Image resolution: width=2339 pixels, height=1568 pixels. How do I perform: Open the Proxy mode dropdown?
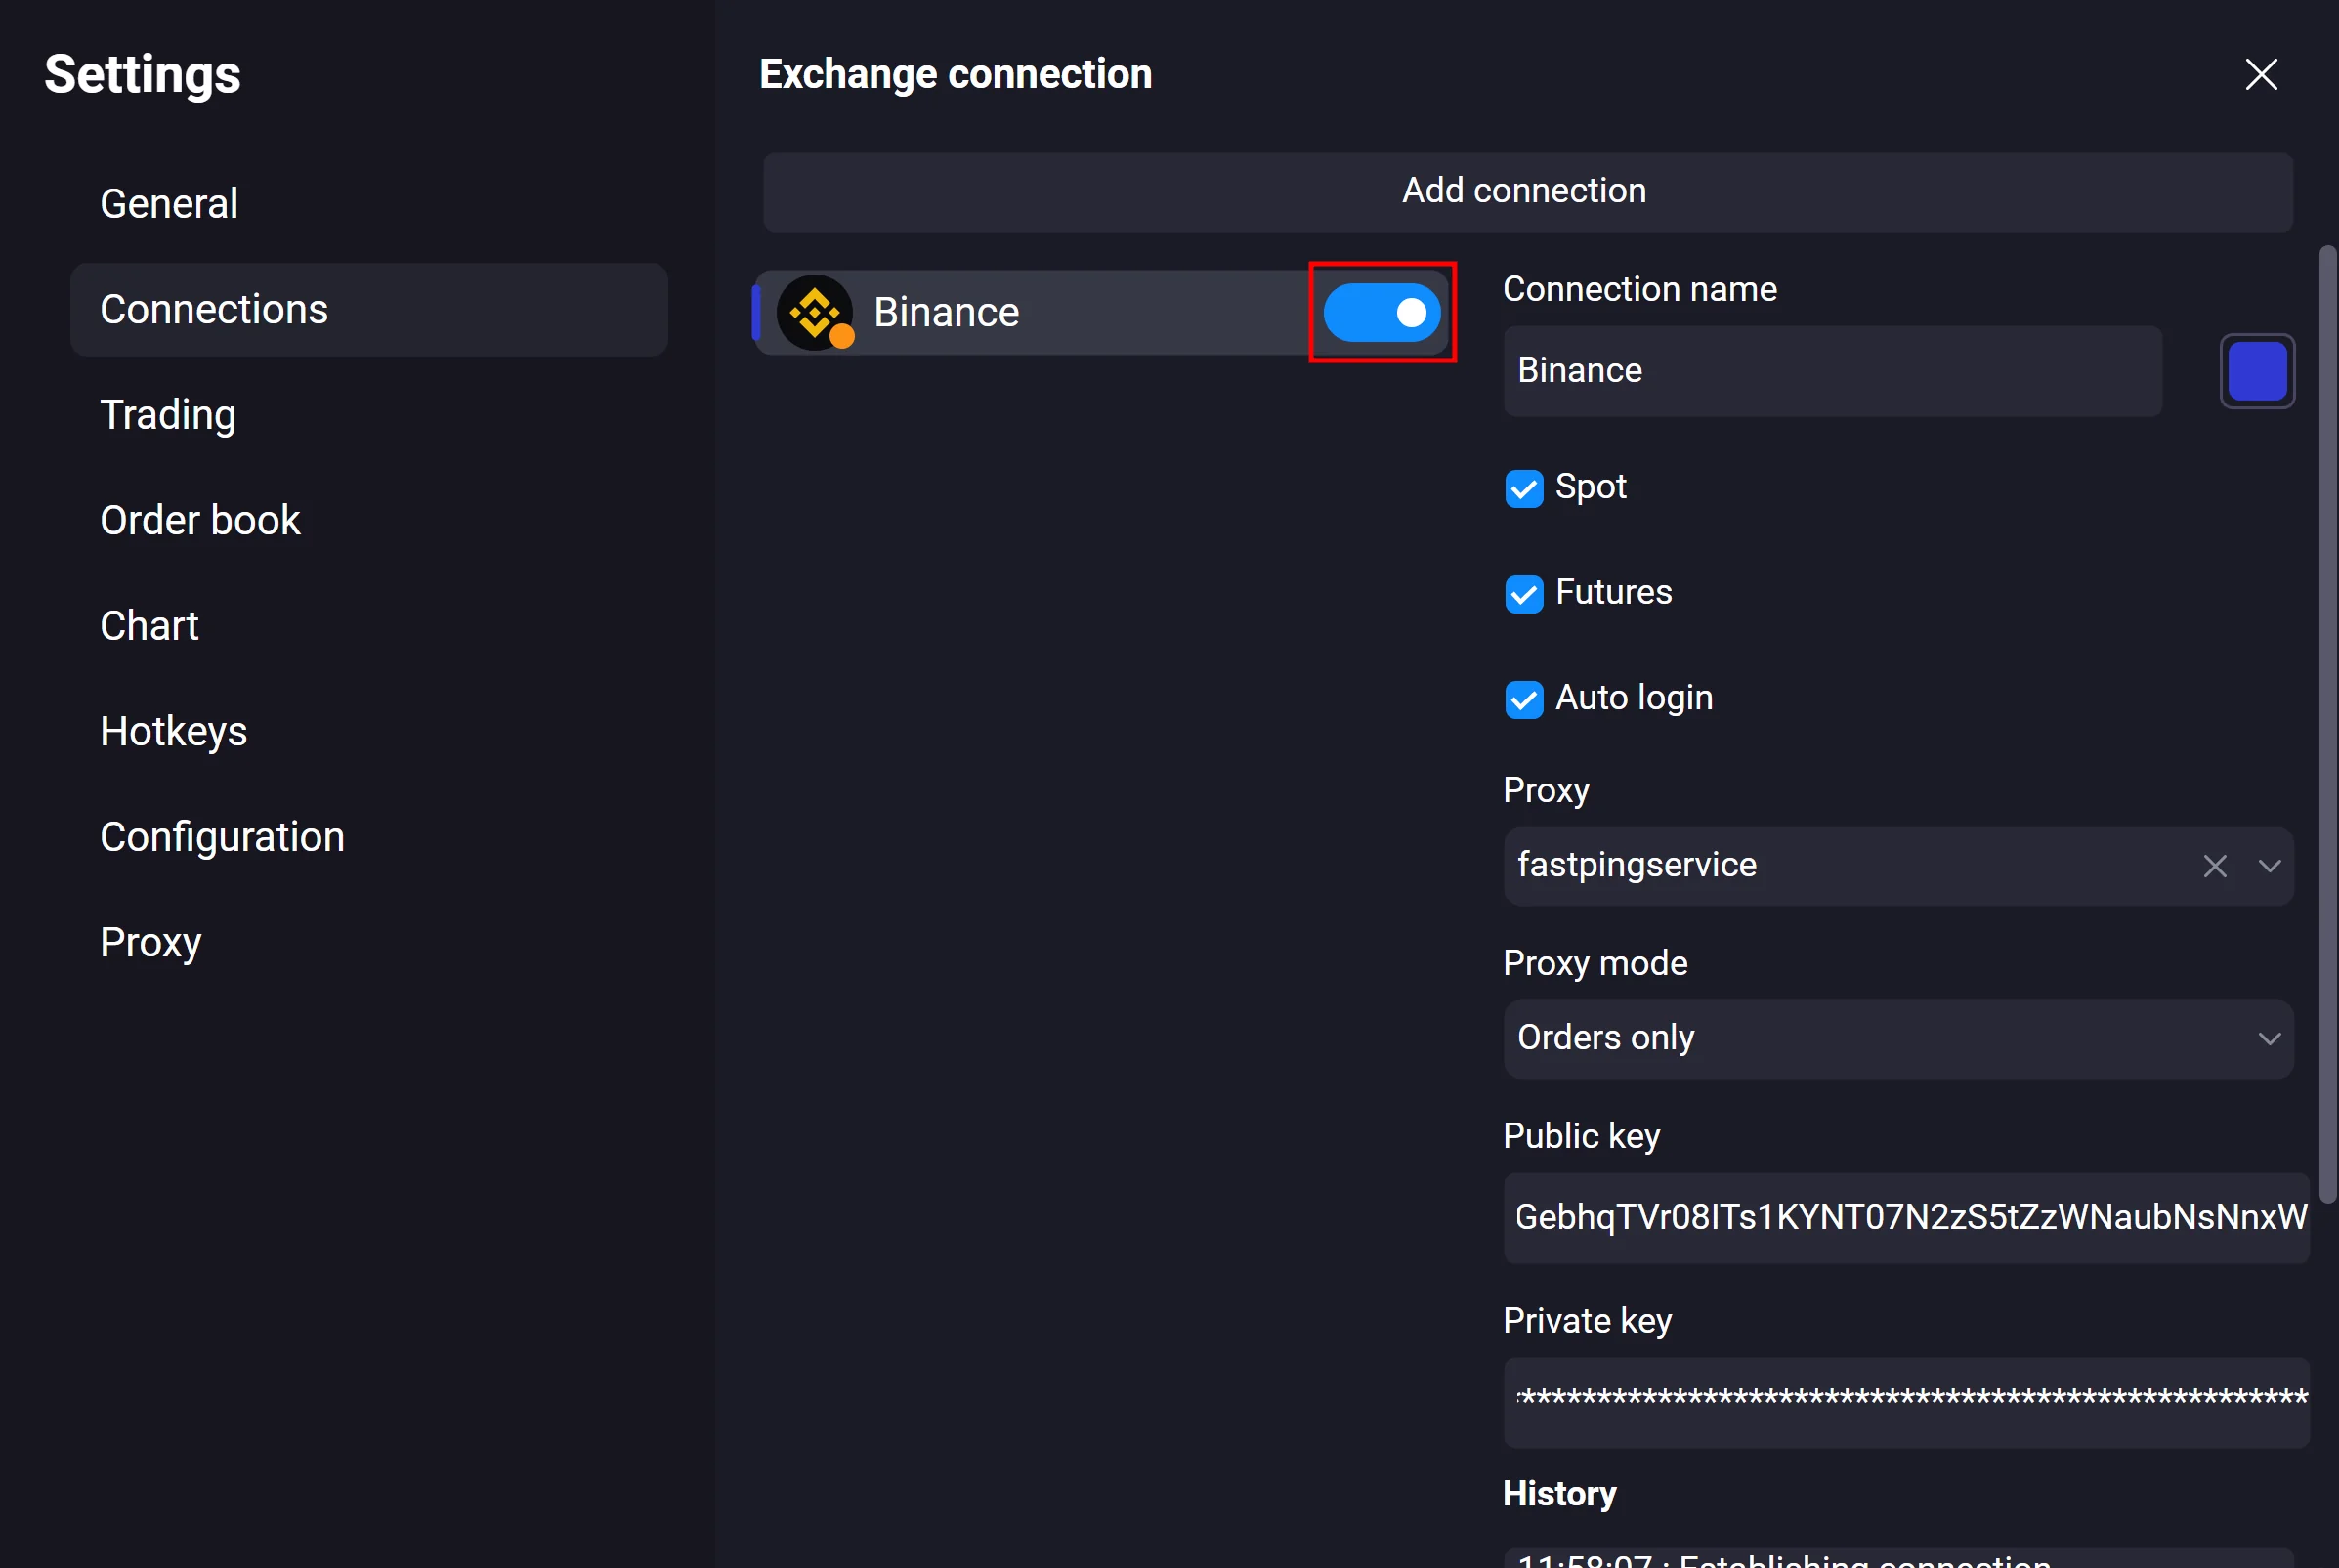(1897, 1039)
